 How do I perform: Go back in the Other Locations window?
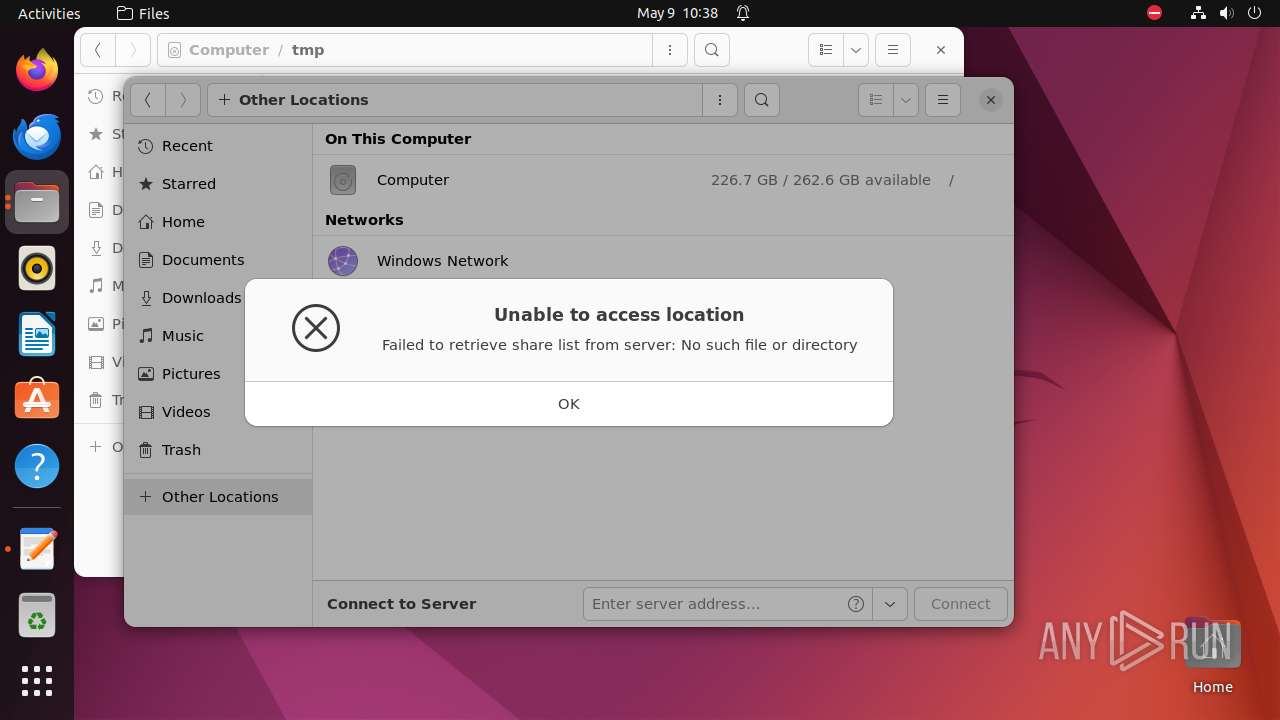coord(148,100)
